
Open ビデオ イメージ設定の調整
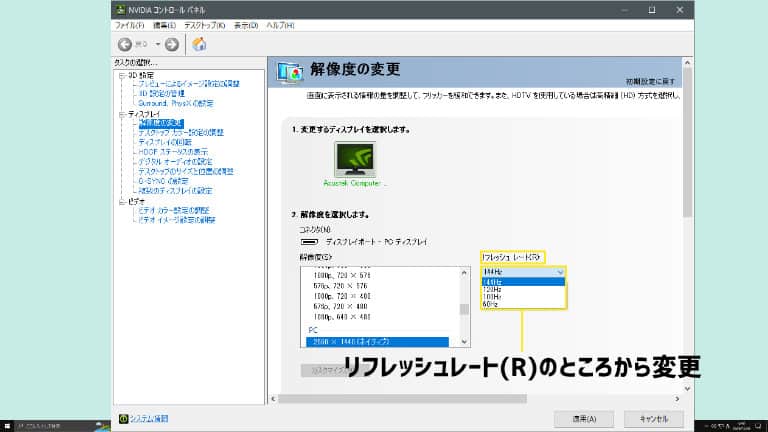tap(177, 220)
